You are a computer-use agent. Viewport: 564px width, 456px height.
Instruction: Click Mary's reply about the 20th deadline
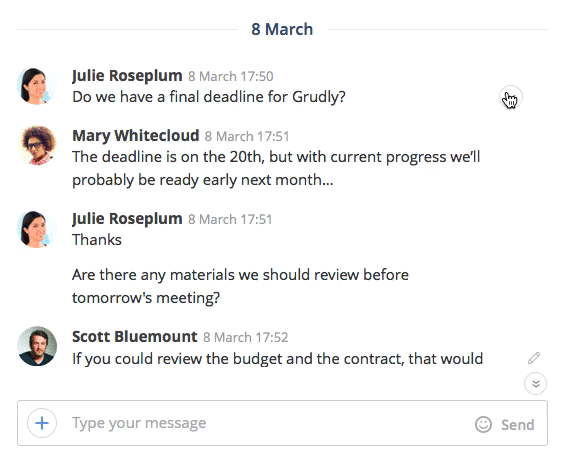(276, 168)
